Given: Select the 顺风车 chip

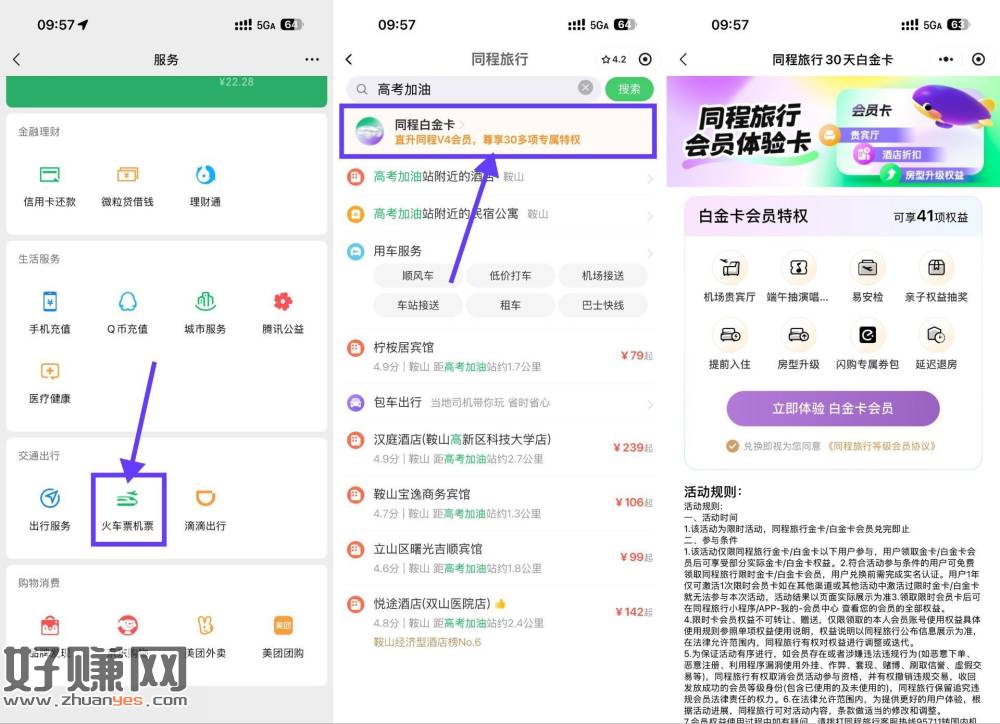Looking at the screenshot, I should click(418, 276).
